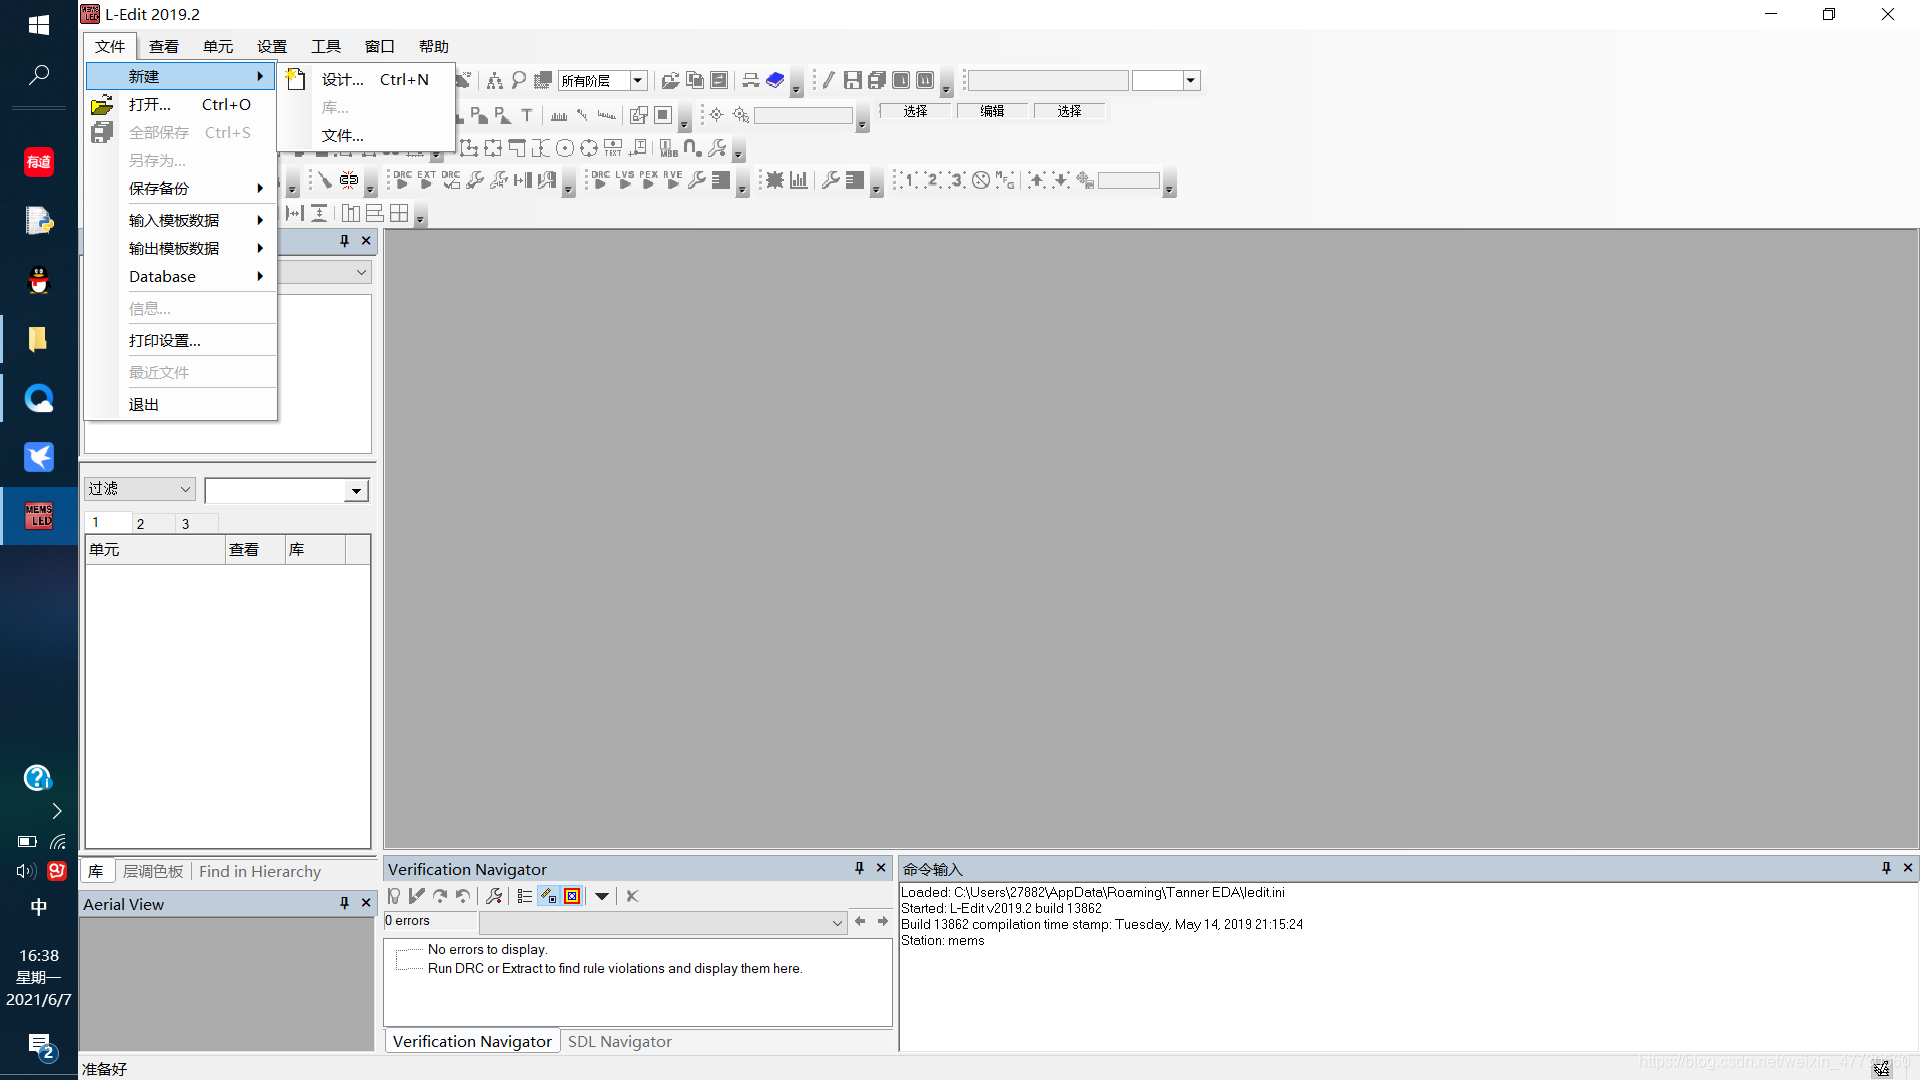Toggle the pin on Aerial View panel
This screenshot has height=1080, width=1920.
coord(344,903)
